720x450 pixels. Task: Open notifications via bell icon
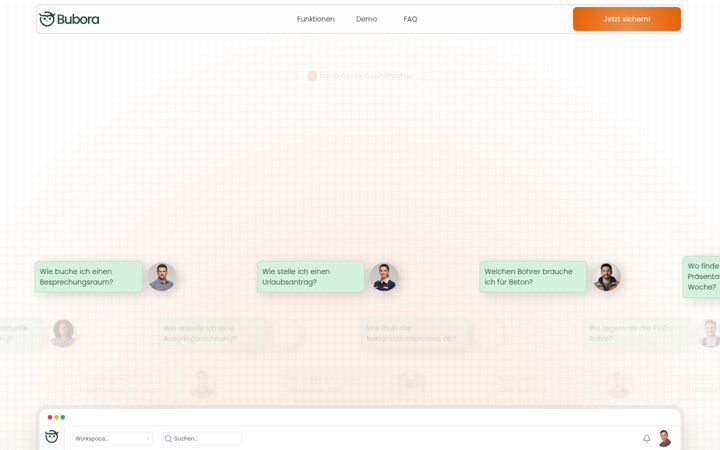tap(647, 439)
